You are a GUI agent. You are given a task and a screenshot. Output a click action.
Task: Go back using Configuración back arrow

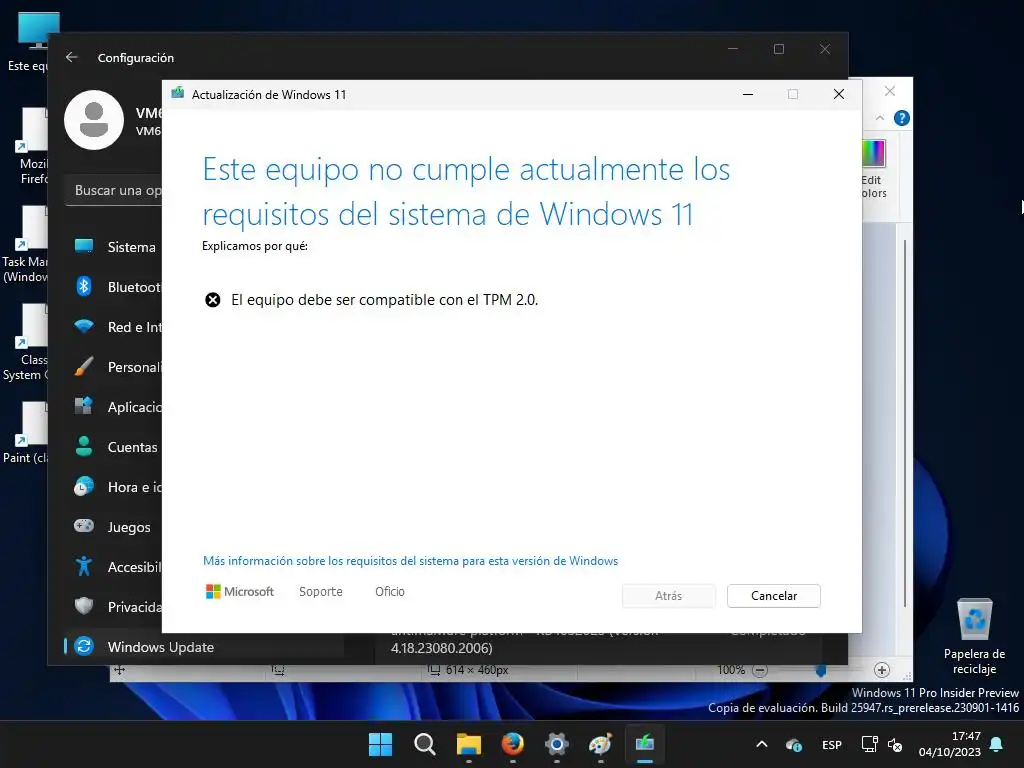pyautogui.click(x=72, y=57)
